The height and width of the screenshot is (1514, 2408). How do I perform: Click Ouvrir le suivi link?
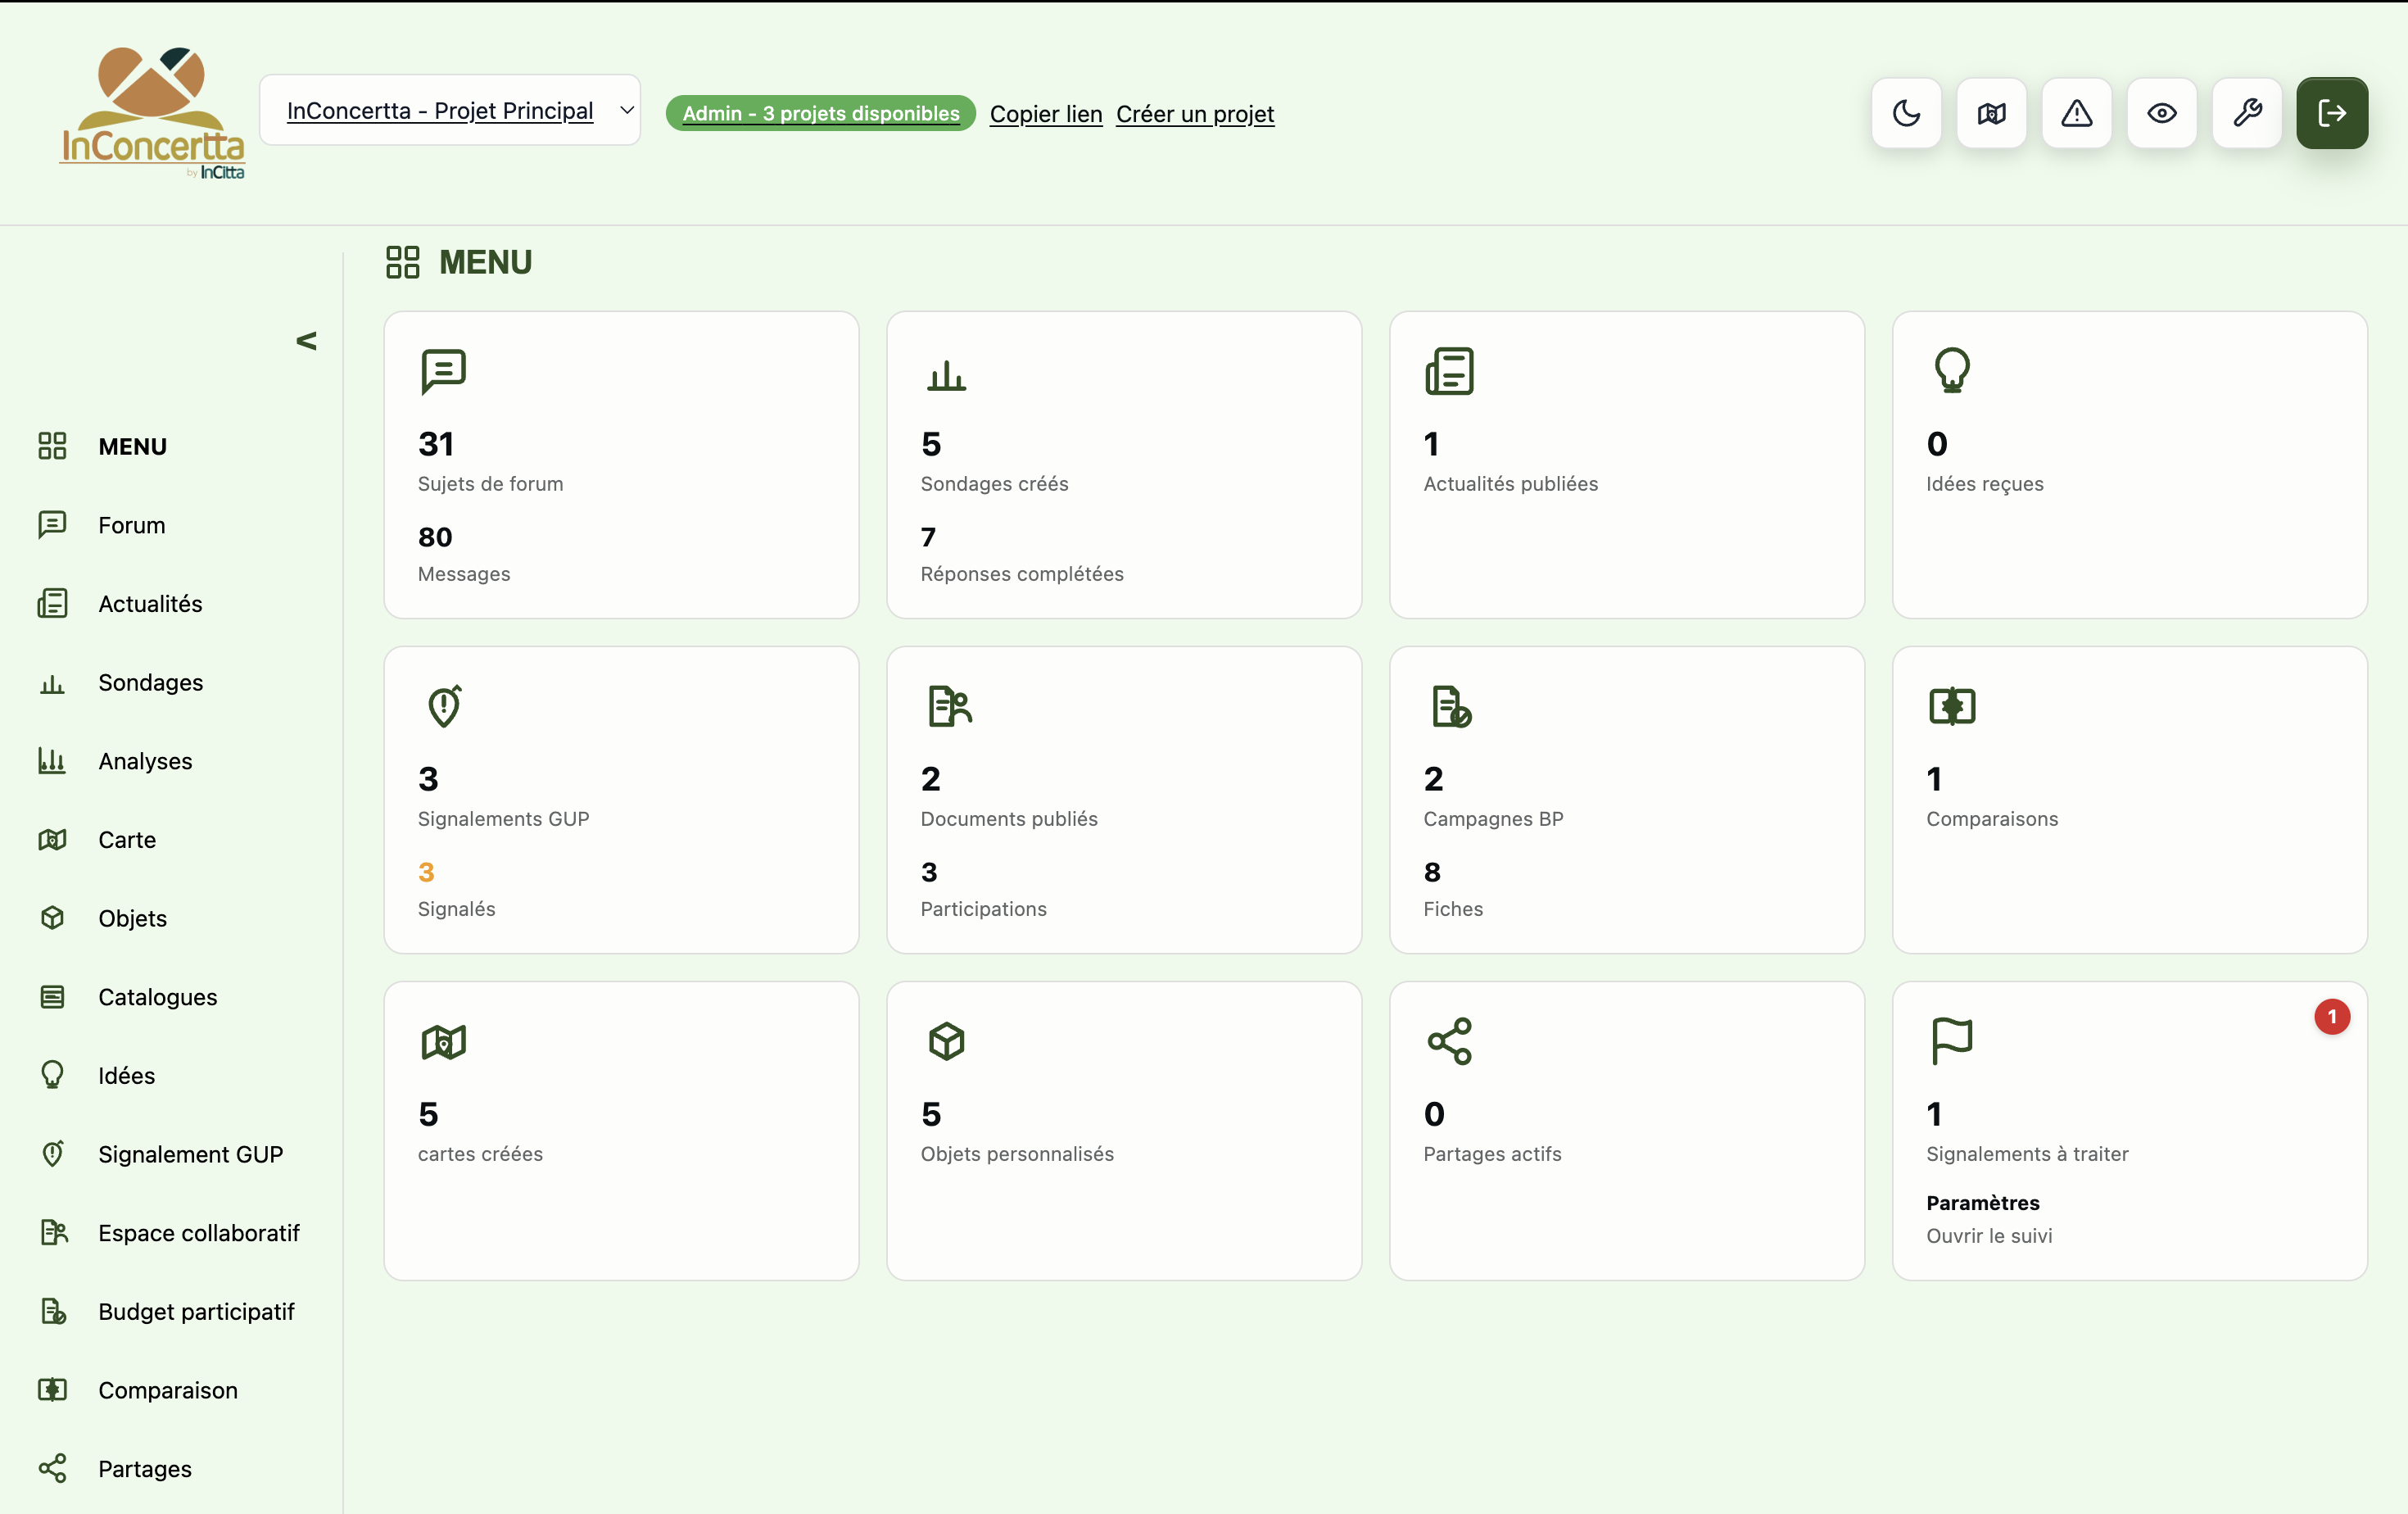[x=1989, y=1236]
